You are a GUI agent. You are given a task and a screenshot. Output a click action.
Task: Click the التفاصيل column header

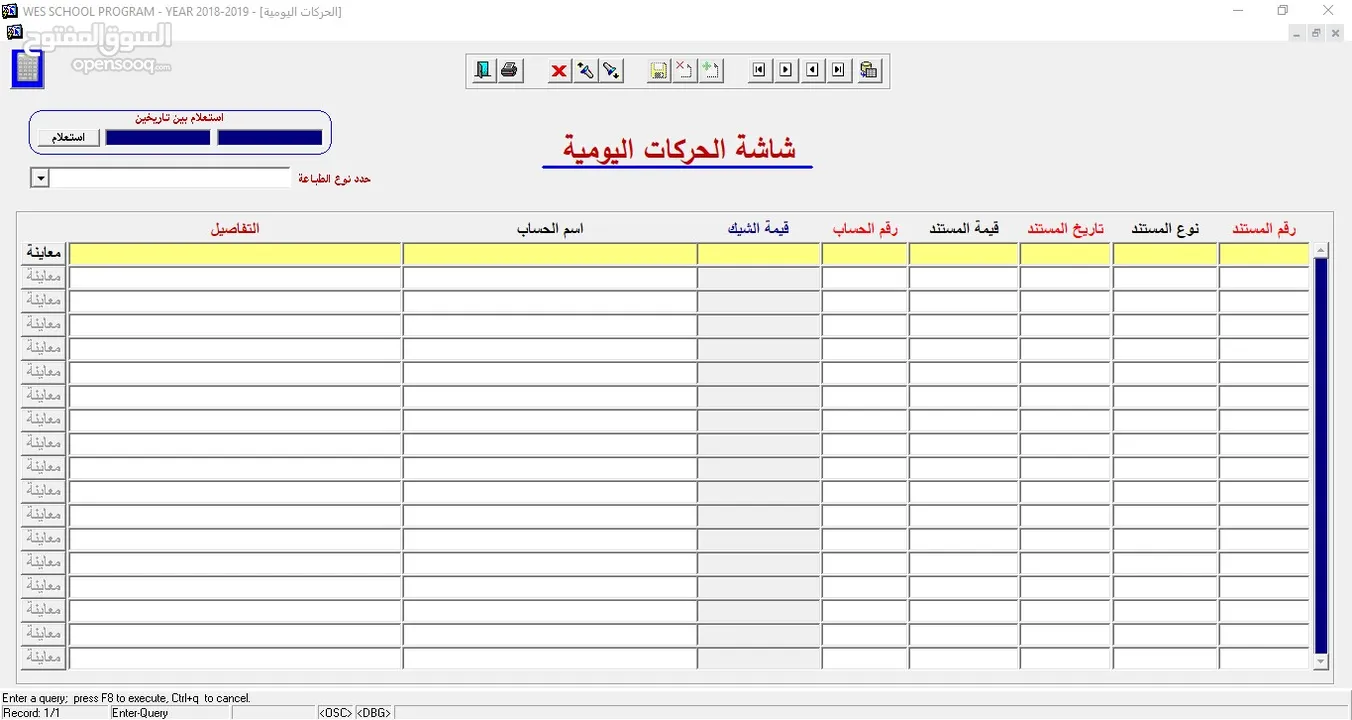tap(235, 229)
